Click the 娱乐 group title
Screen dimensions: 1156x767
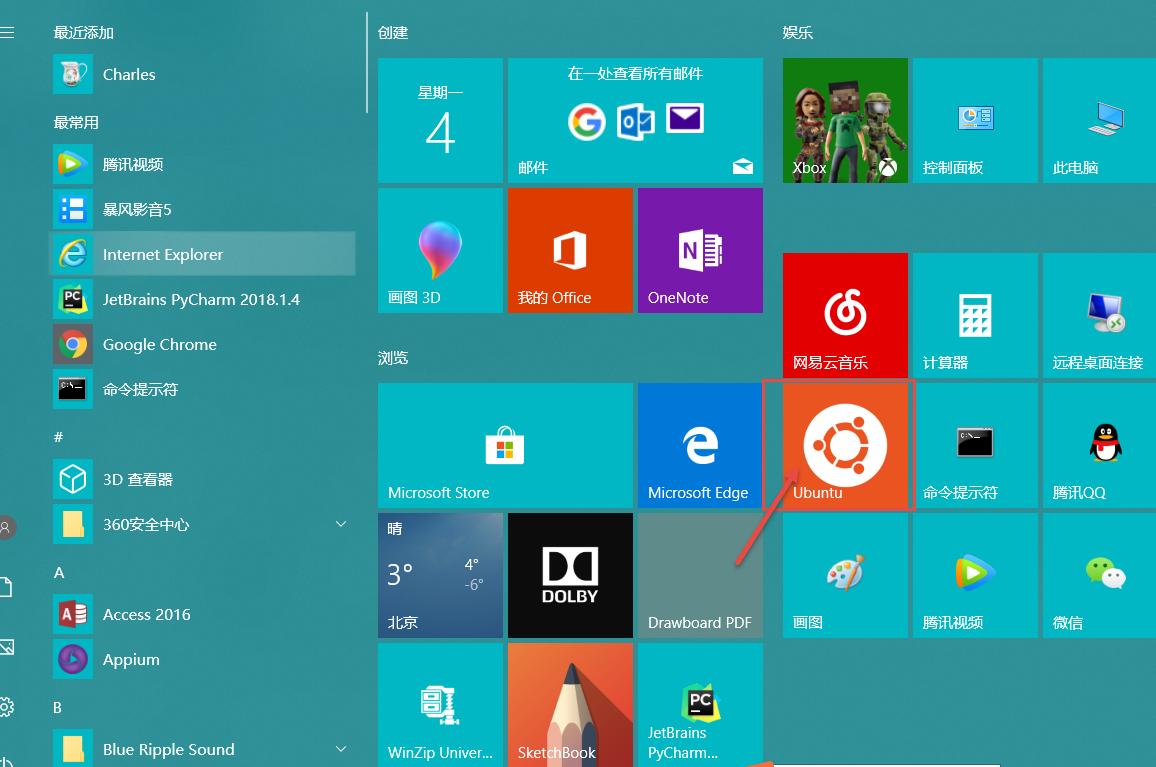(798, 32)
